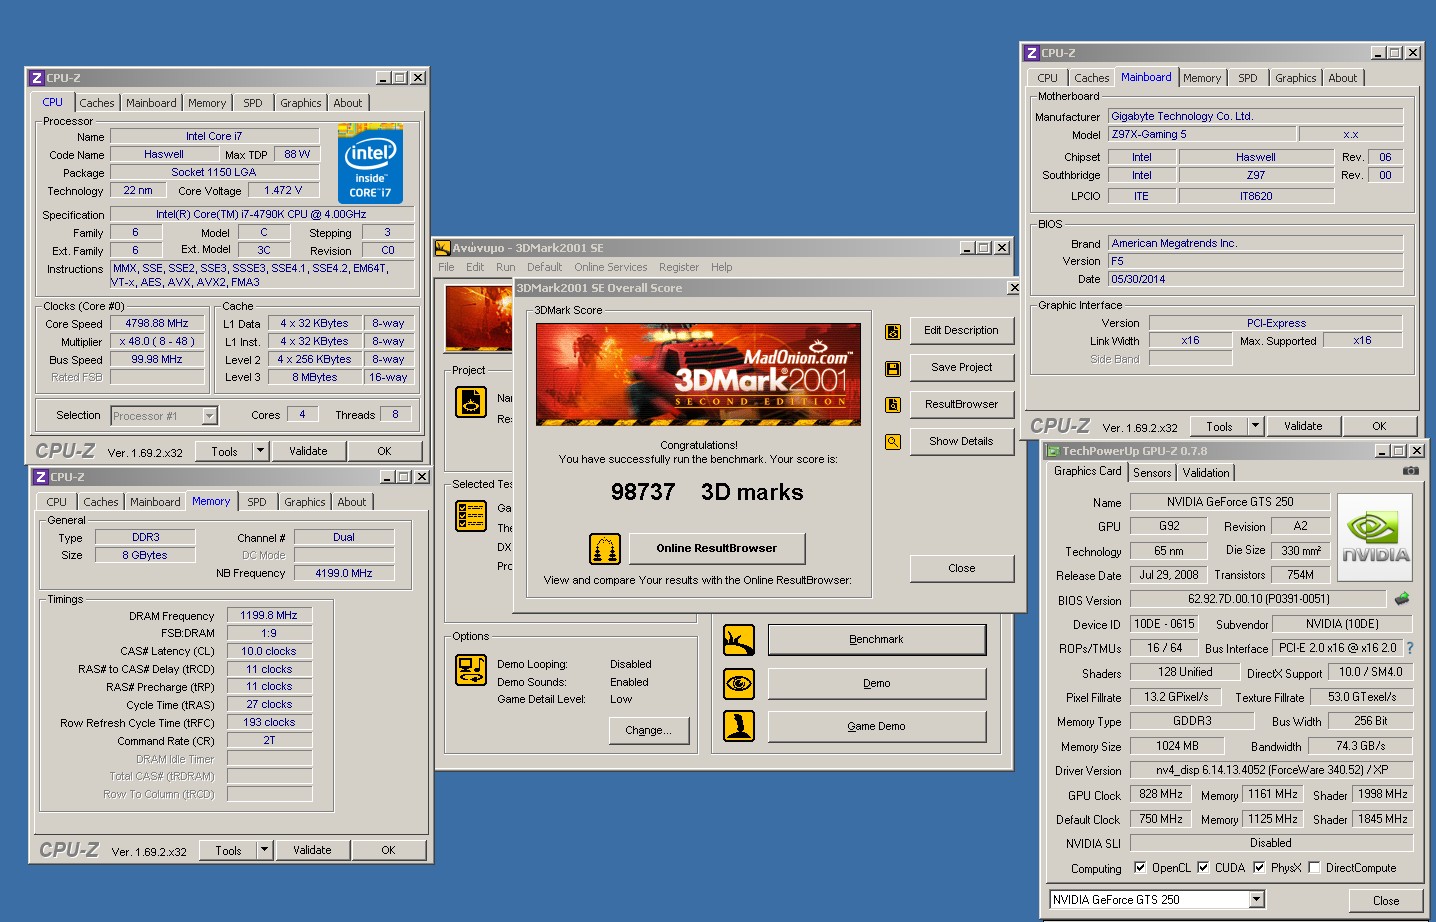Toggle the OpenCL checkbox in GPU-Z
This screenshot has height=922, width=1436.
point(1140,868)
